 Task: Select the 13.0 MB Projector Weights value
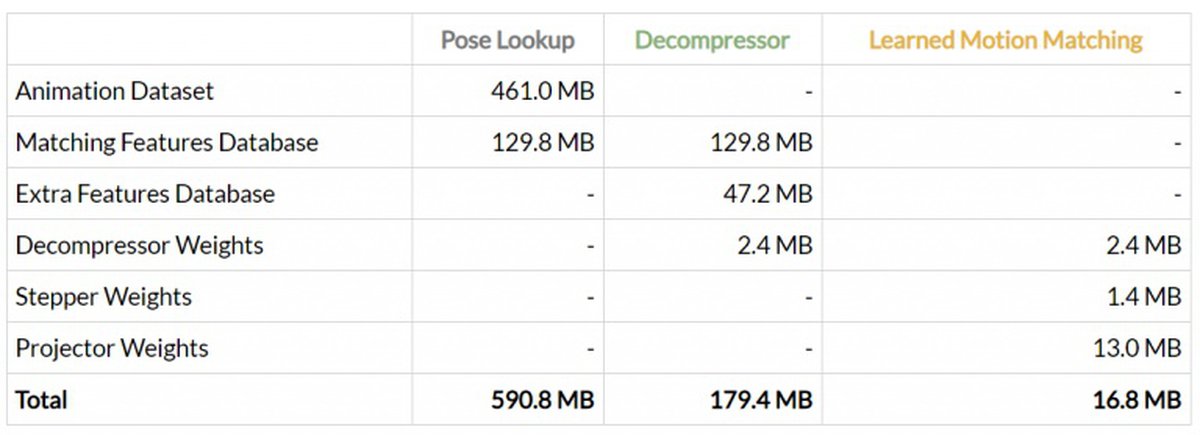(1136, 349)
